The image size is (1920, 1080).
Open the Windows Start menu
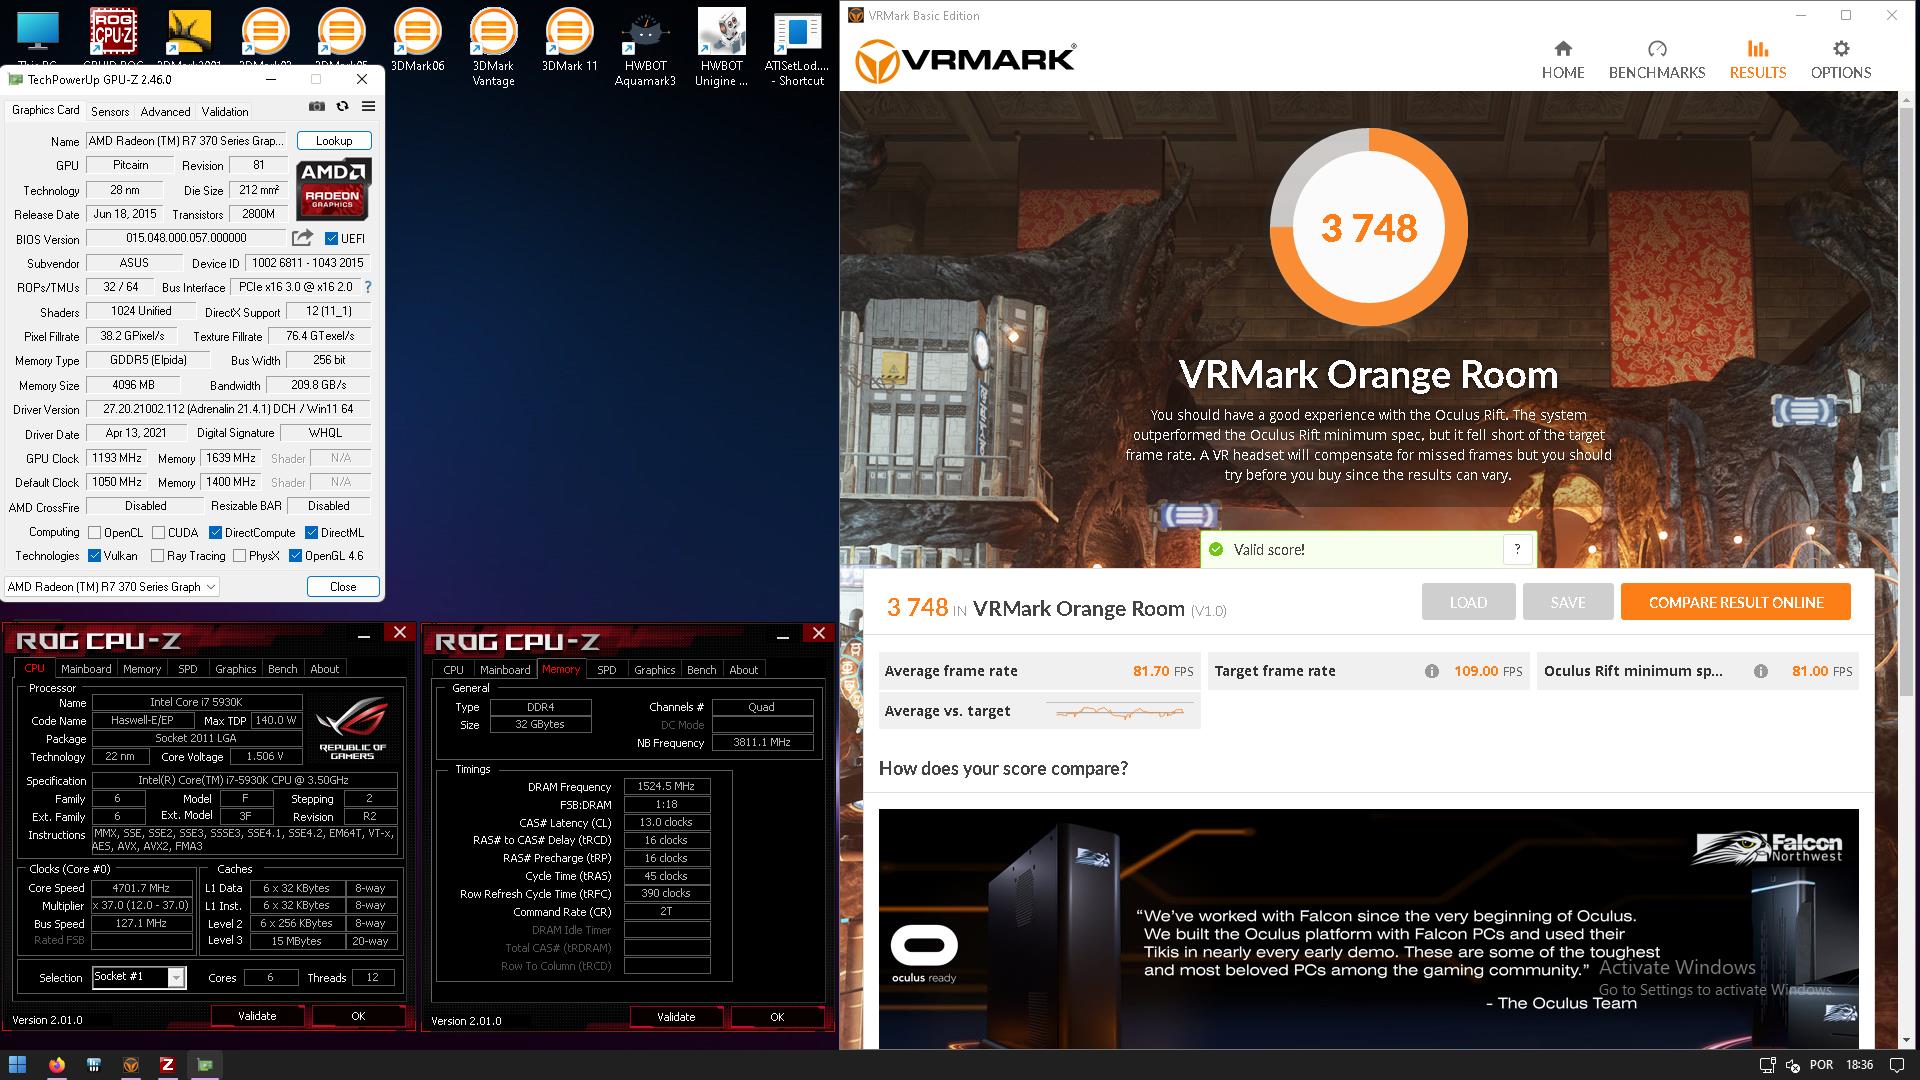tap(17, 1065)
